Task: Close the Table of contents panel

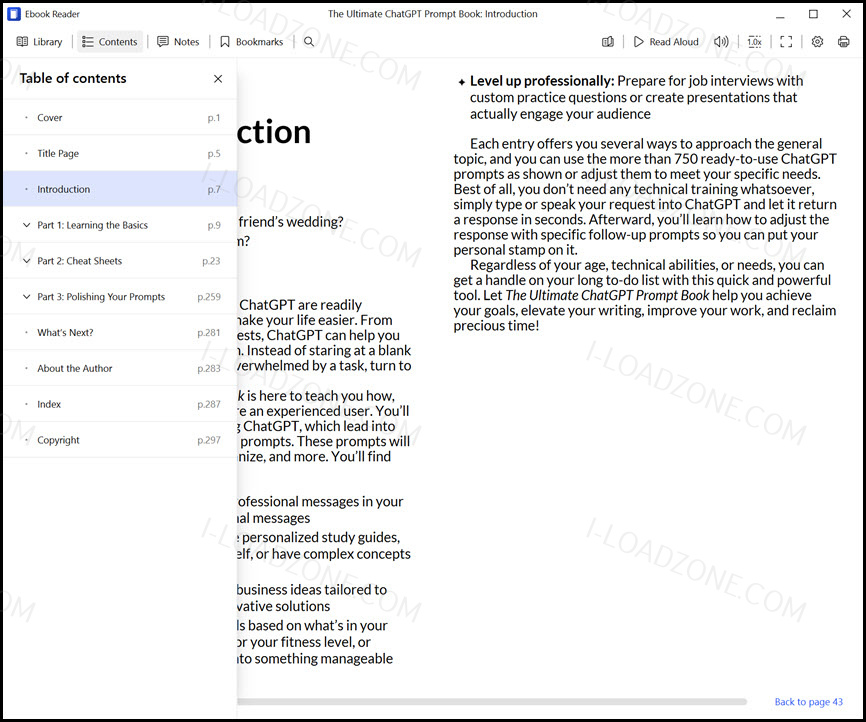Action: 218,79
